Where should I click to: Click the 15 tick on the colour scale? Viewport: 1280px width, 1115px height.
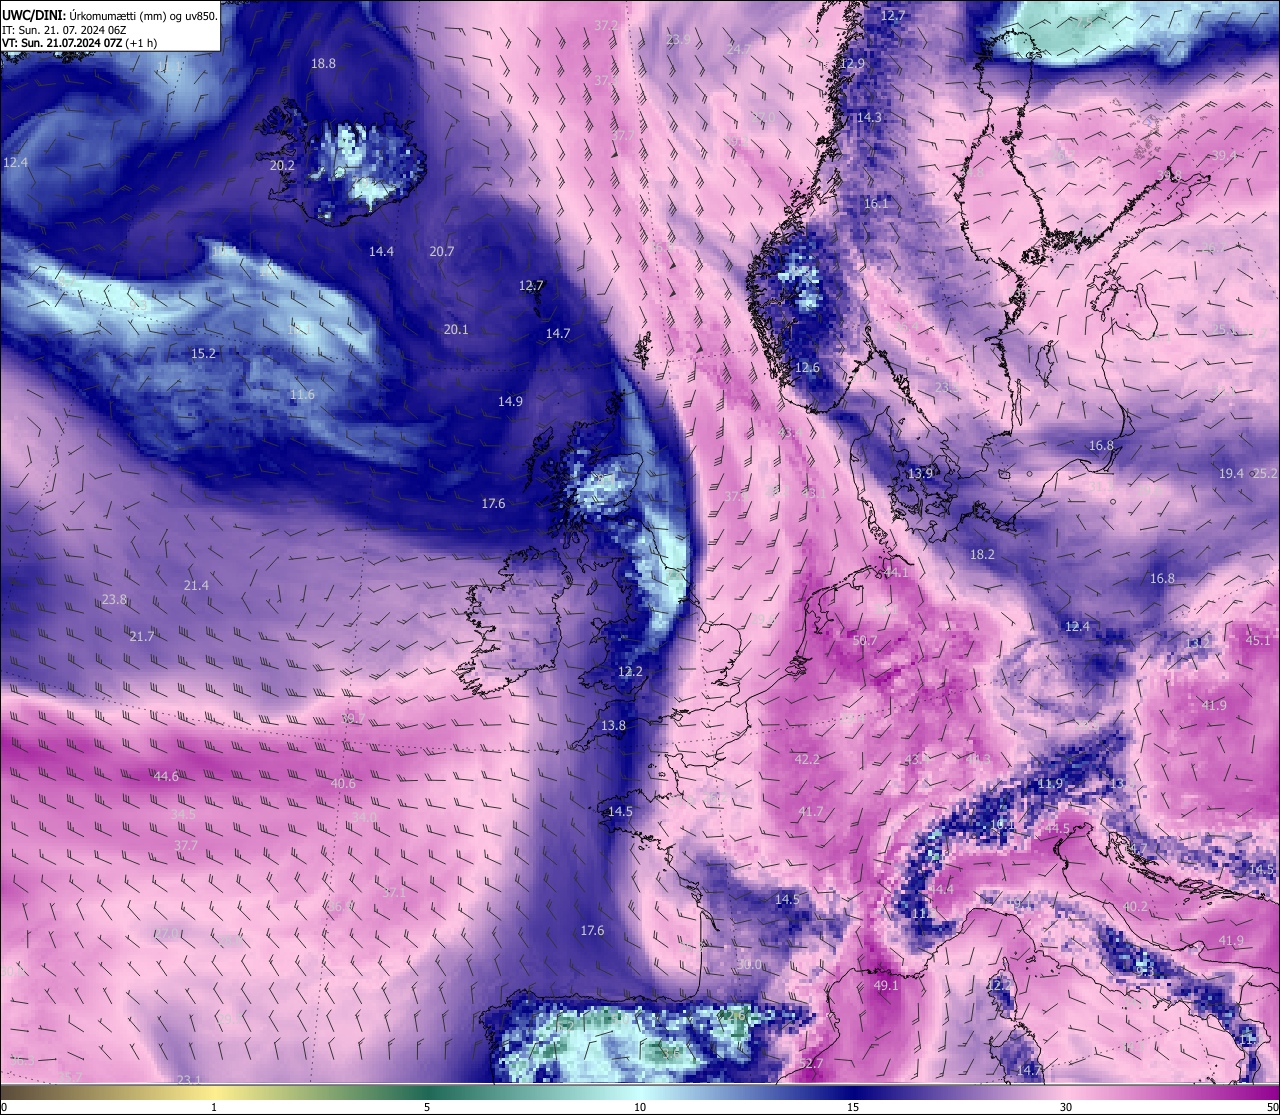853,1107
